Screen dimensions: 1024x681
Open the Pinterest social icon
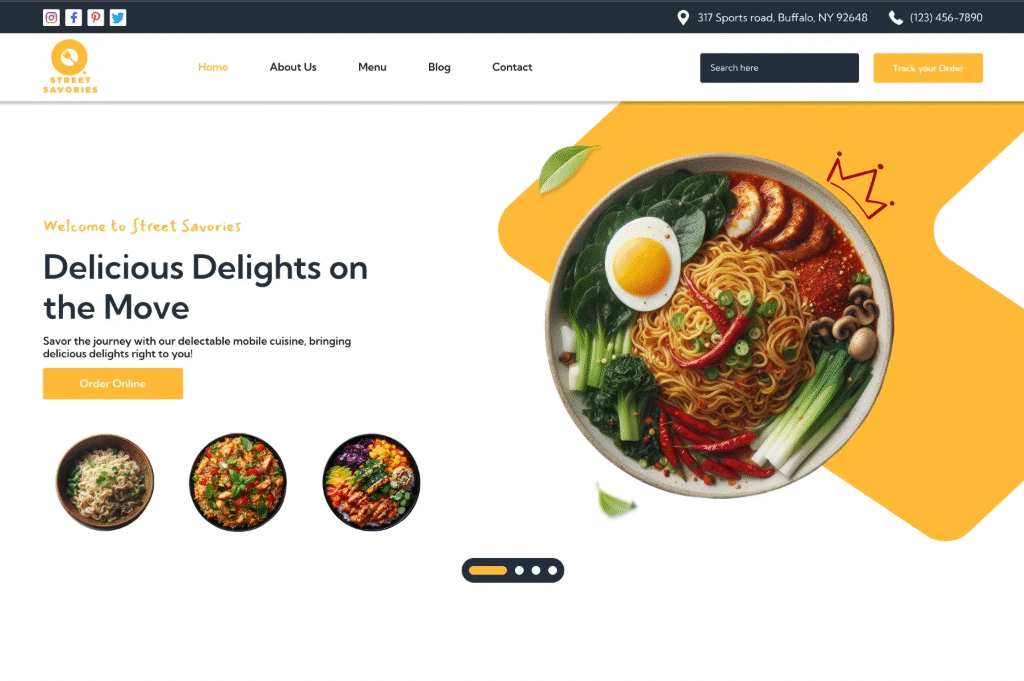pyautogui.click(x=96, y=18)
